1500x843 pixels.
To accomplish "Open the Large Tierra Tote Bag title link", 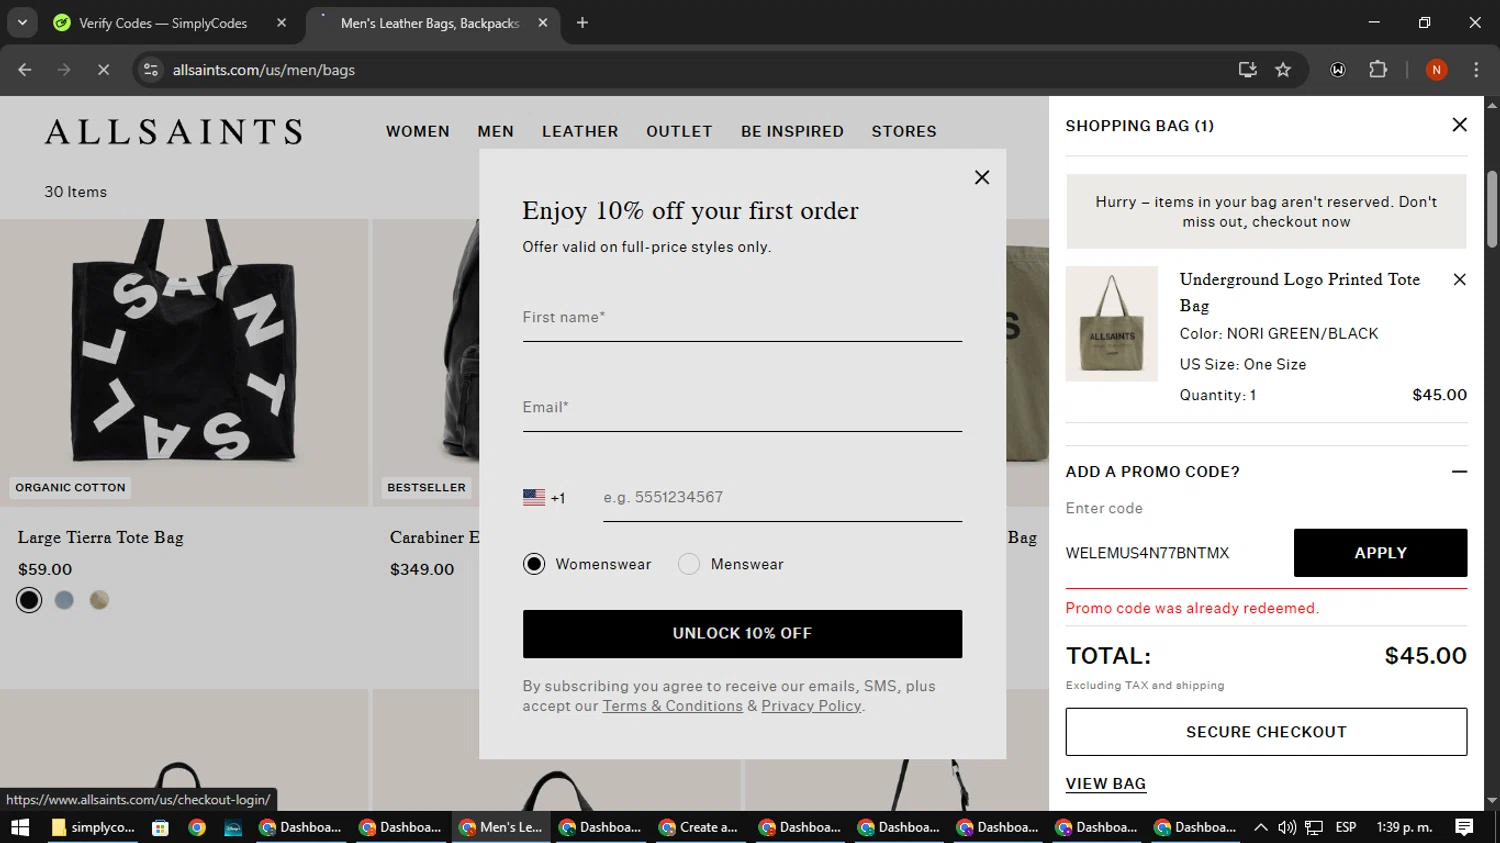I will [x=100, y=538].
